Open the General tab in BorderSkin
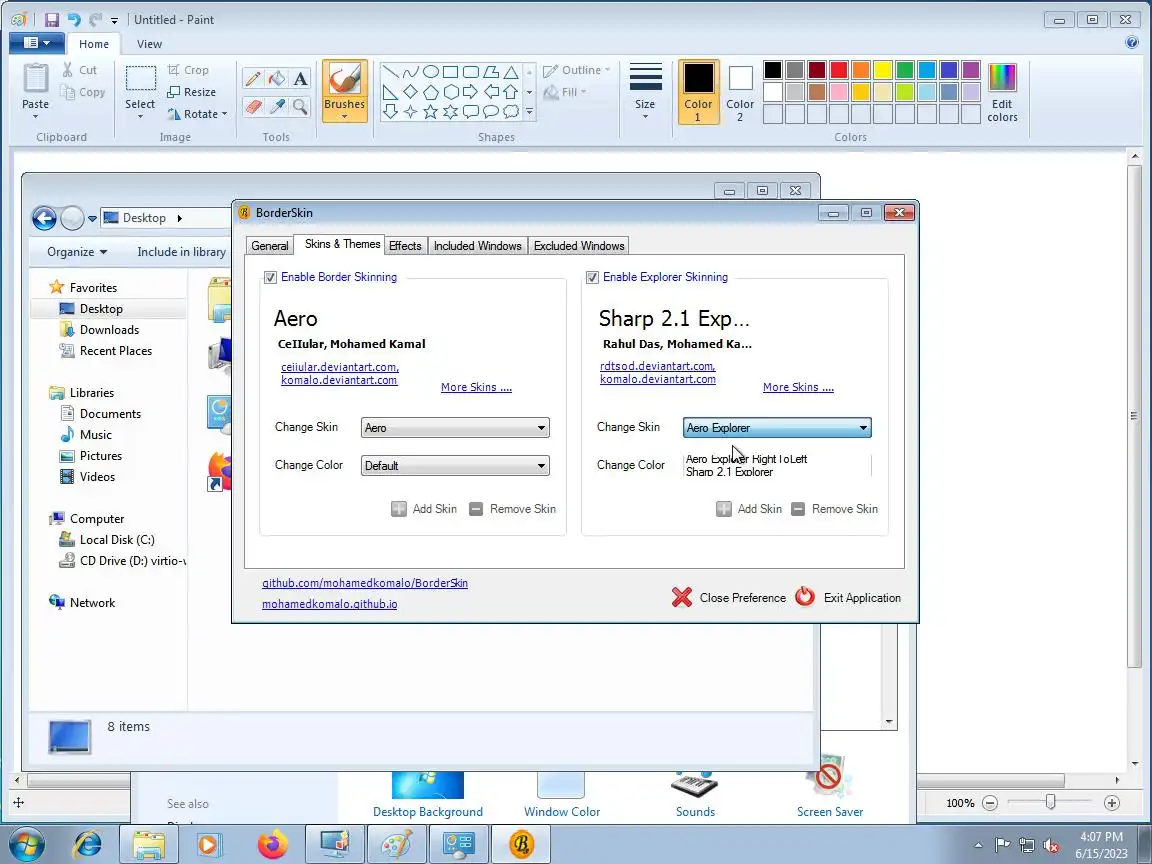 270,245
